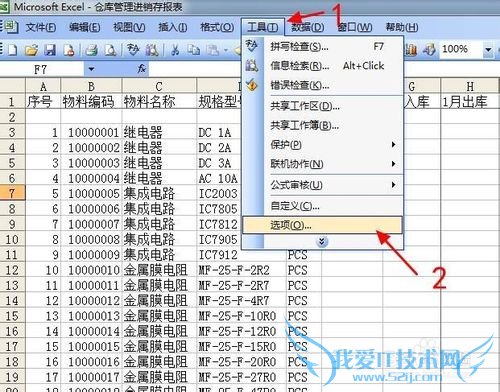This screenshot has height=392, width=500.
Task: Select 选项(O)... in Tools menu
Action: 323,225
